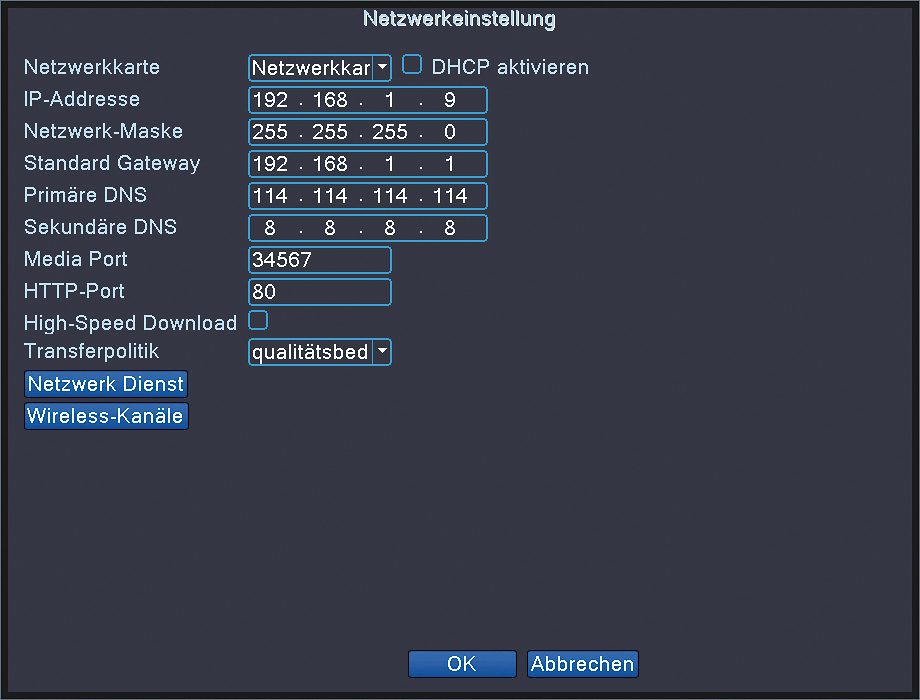Viewport: 920px width, 700px height.
Task: Focus the HTTP-Port input field
Action: pos(319,292)
